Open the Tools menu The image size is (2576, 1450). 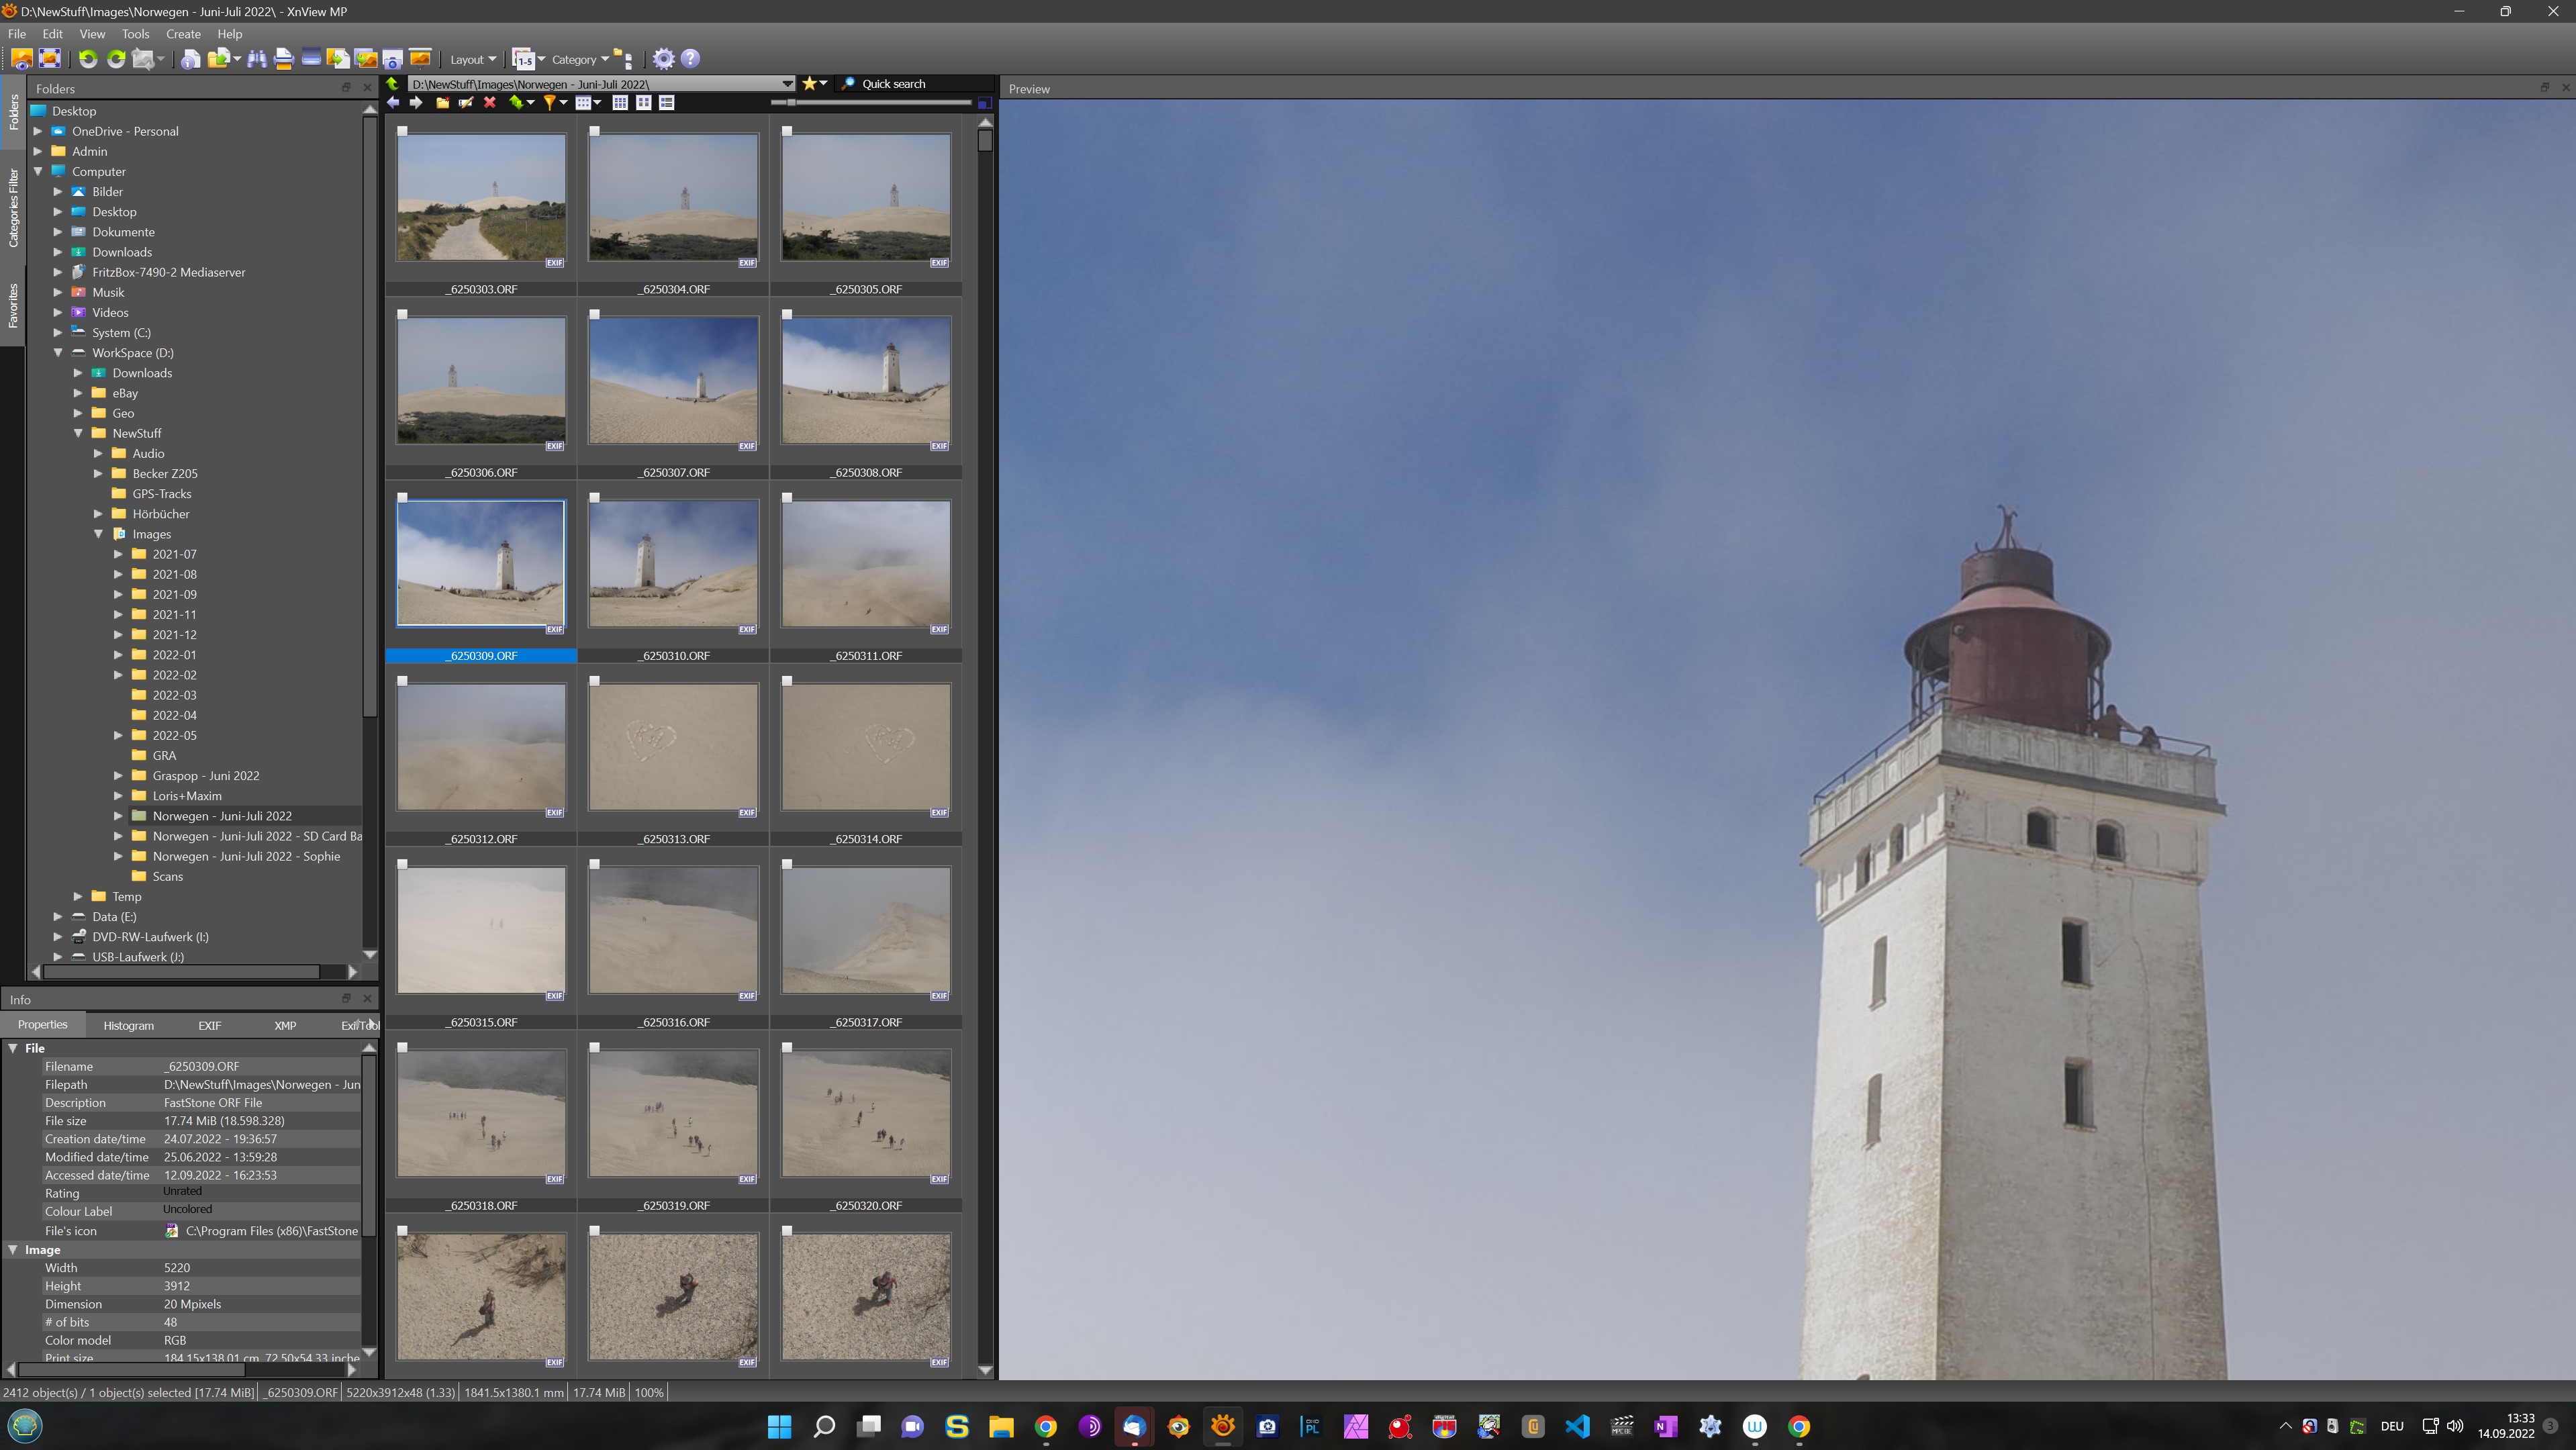(135, 34)
